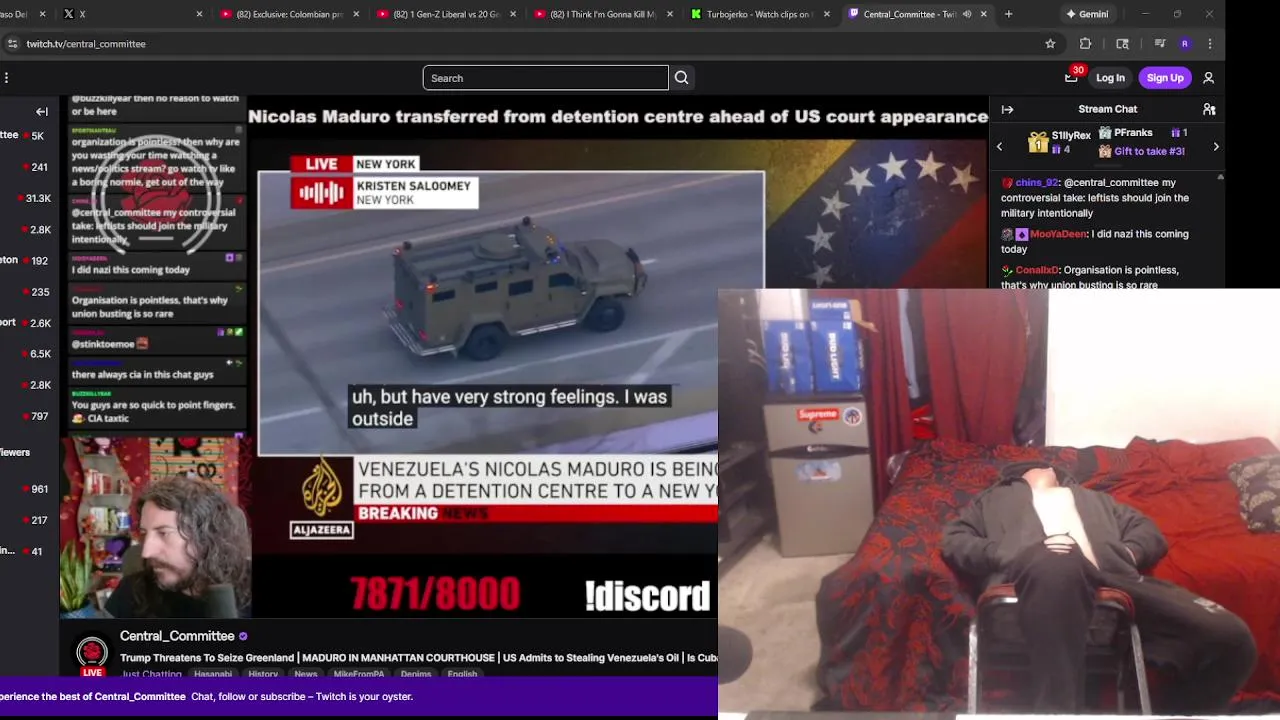1280x720 pixels.
Task: Click the Stream Chat header label
Action: [1107, 109]
